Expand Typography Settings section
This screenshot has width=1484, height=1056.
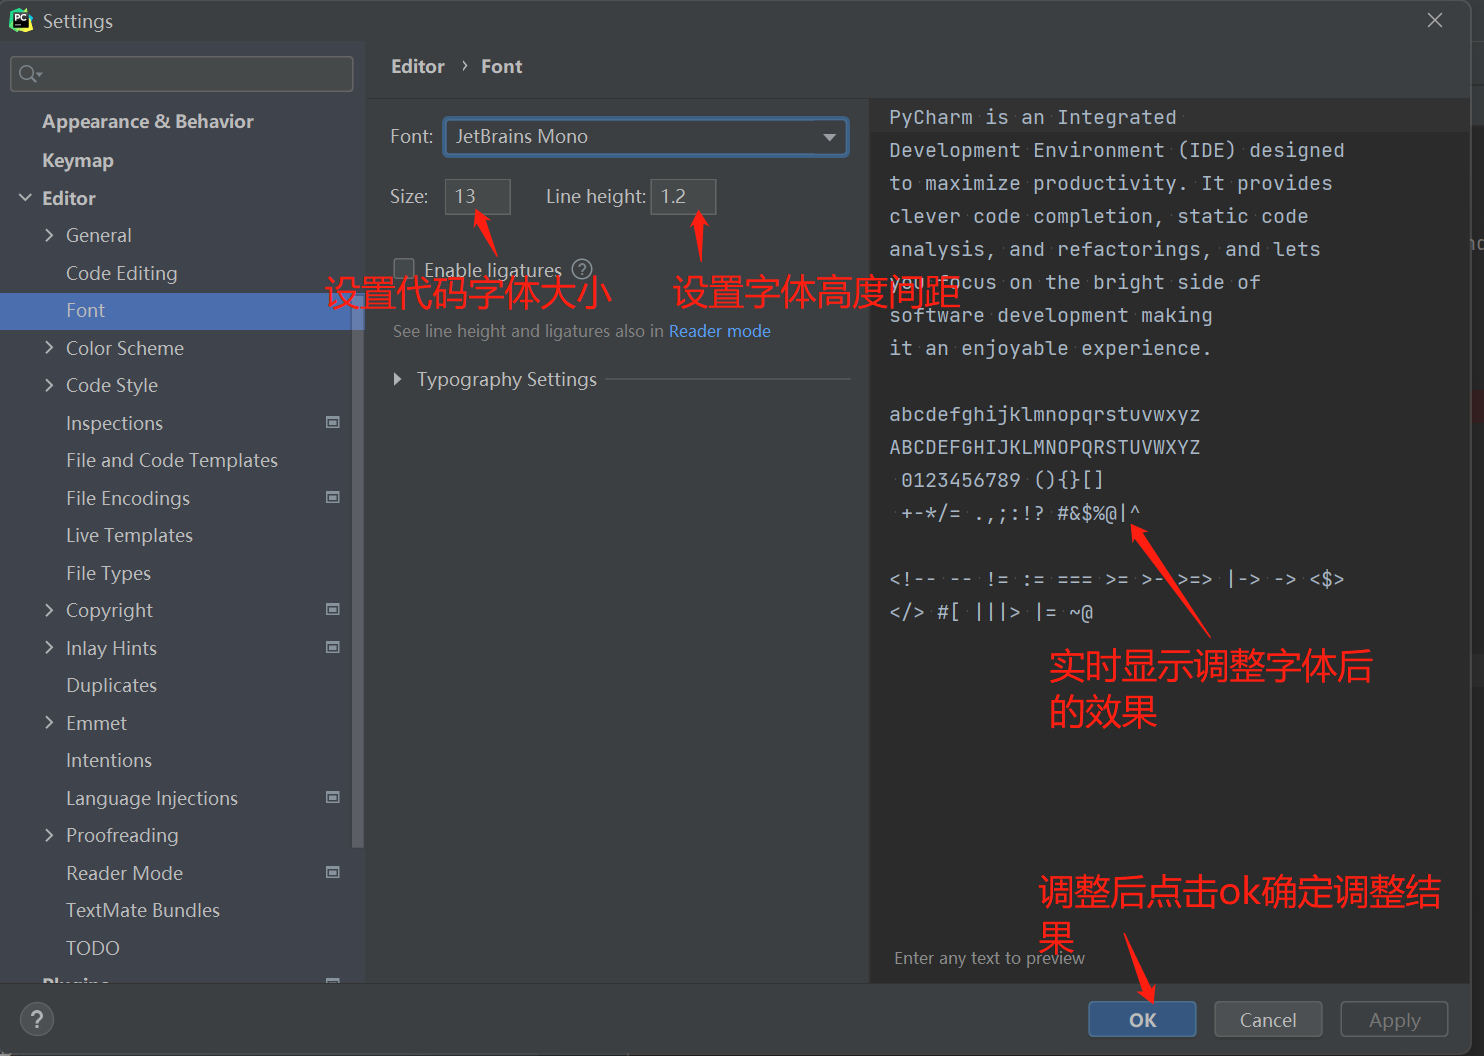[x=398, y=379]
